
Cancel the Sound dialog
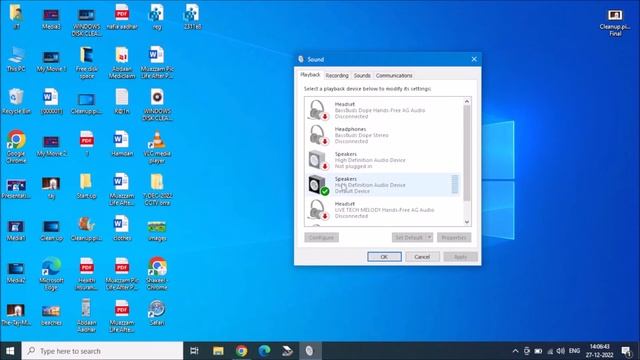coord(422,257)
